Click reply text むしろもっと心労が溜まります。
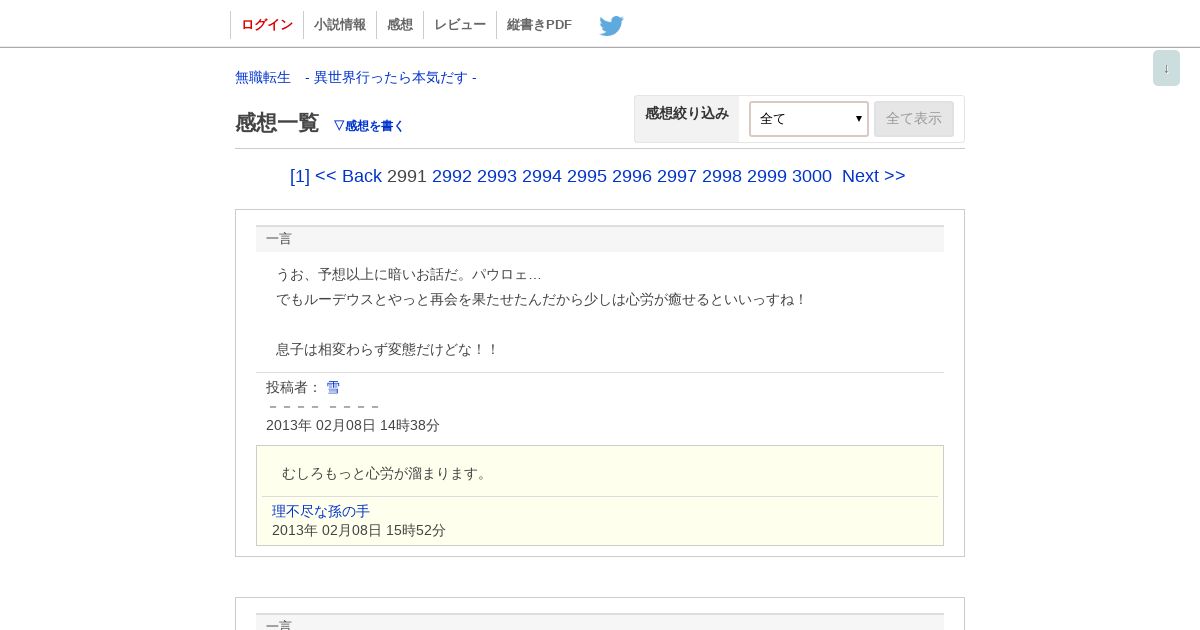Screen dimensions: 1200x630 pos(387,473)
